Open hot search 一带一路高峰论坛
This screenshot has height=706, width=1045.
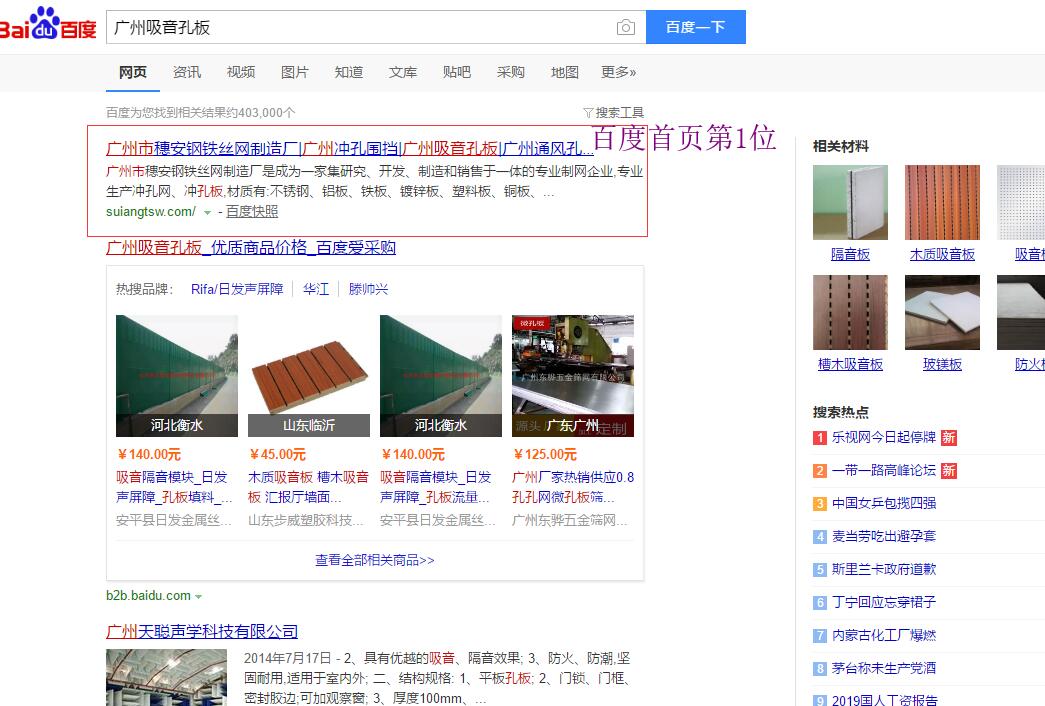tap(884, 471)
